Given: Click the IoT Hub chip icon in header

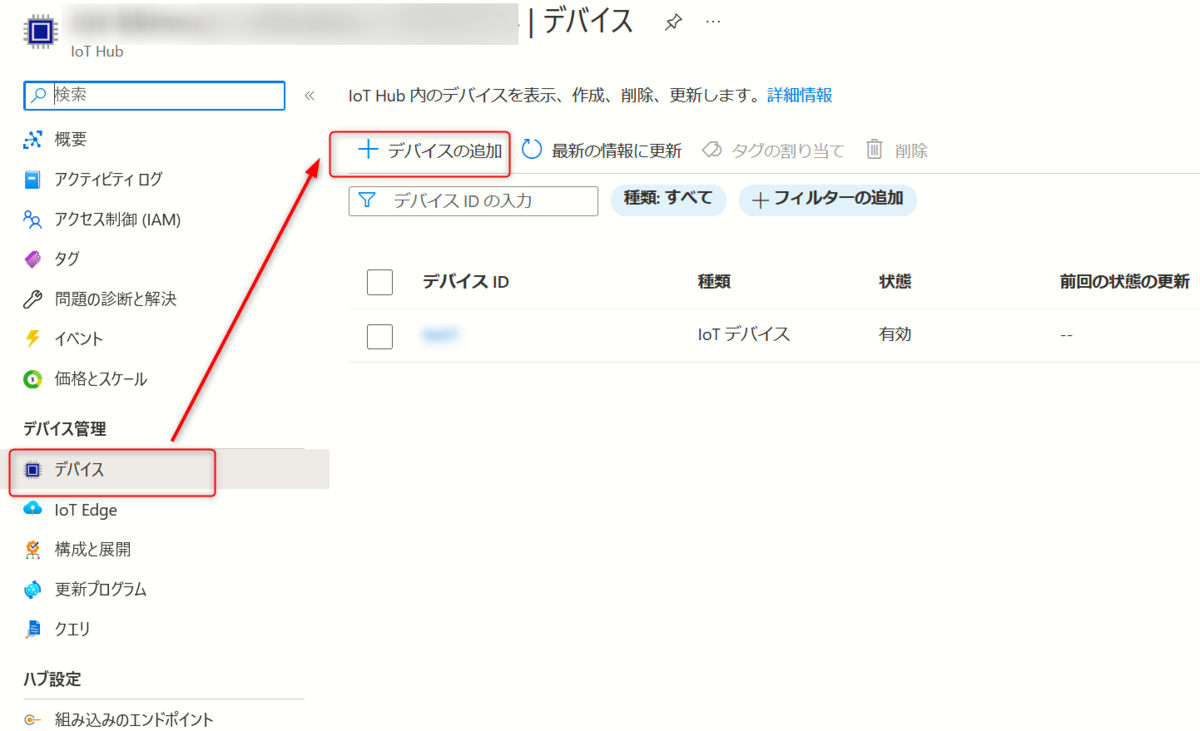Looking at the screenshot, I should (39, 33).
